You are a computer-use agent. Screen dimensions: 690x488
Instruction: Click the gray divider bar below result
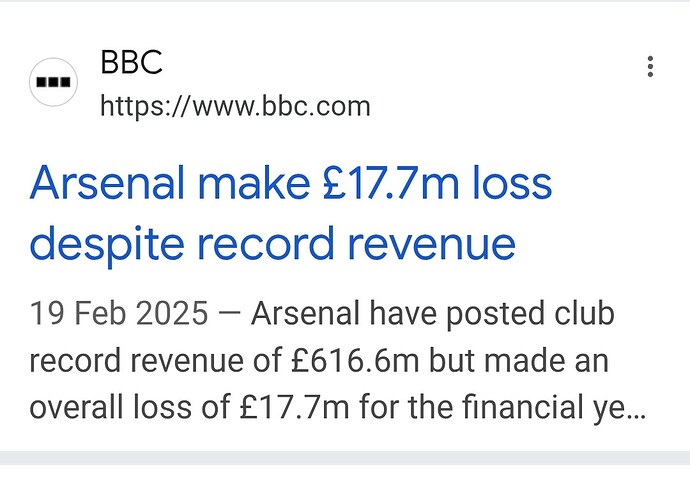tap(345, 458)
